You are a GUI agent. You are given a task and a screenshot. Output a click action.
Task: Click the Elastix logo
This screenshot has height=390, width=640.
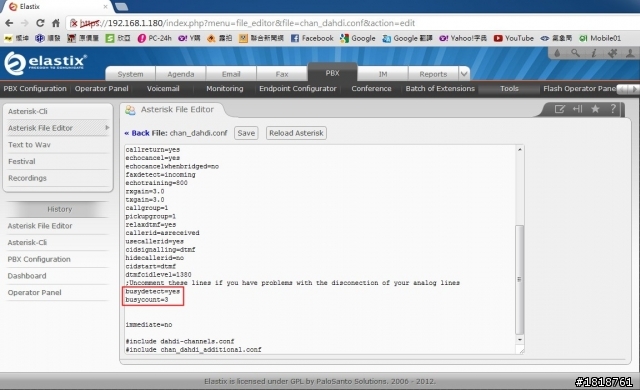pos(45,63)
